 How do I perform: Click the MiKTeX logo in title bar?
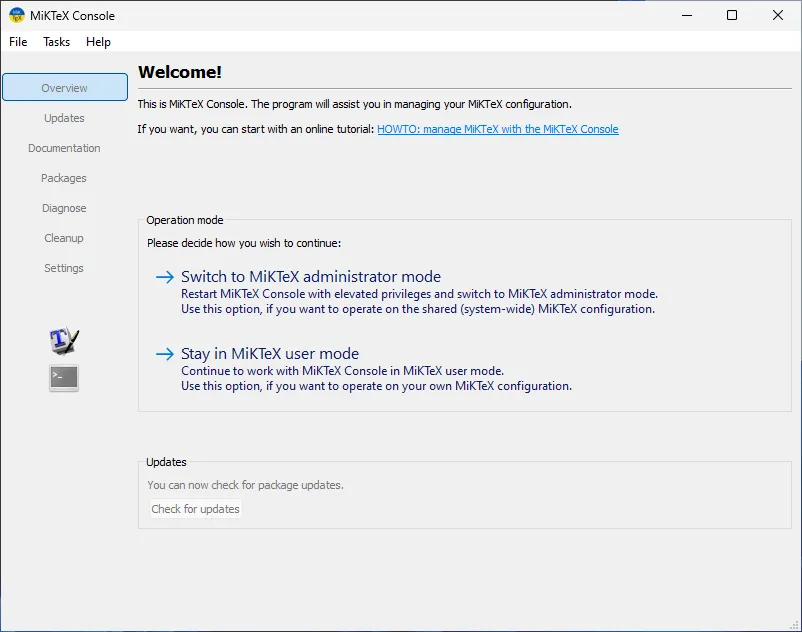17,15
